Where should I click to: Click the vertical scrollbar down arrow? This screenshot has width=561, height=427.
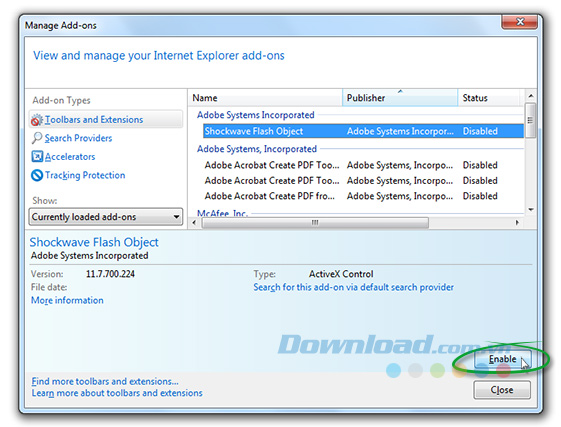(x=531, y=210)
